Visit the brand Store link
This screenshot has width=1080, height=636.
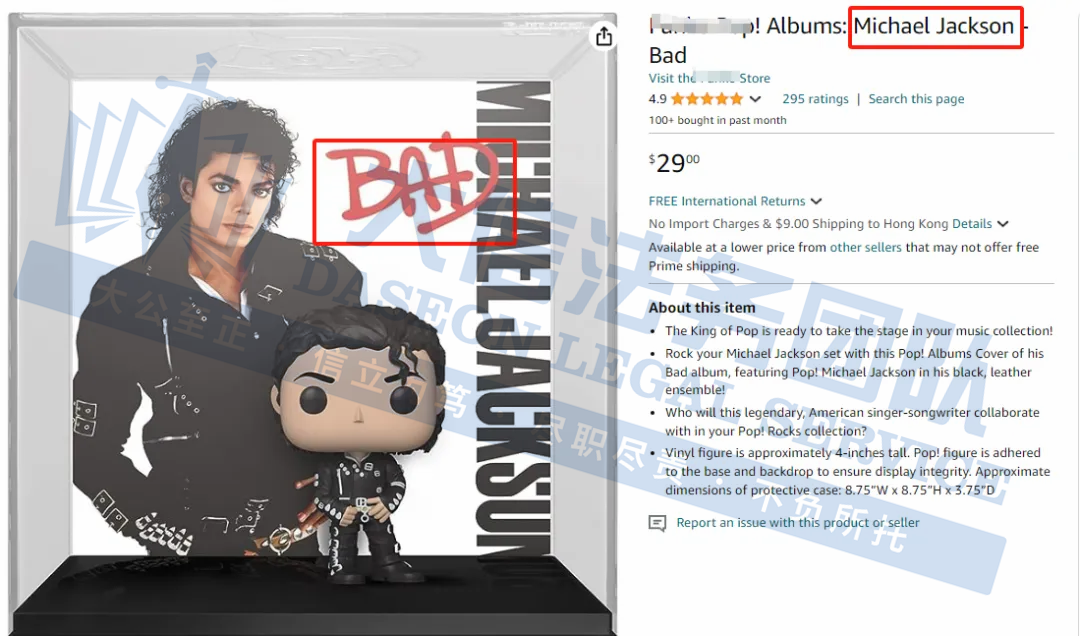pyautogui.click(x=709, y=78)
